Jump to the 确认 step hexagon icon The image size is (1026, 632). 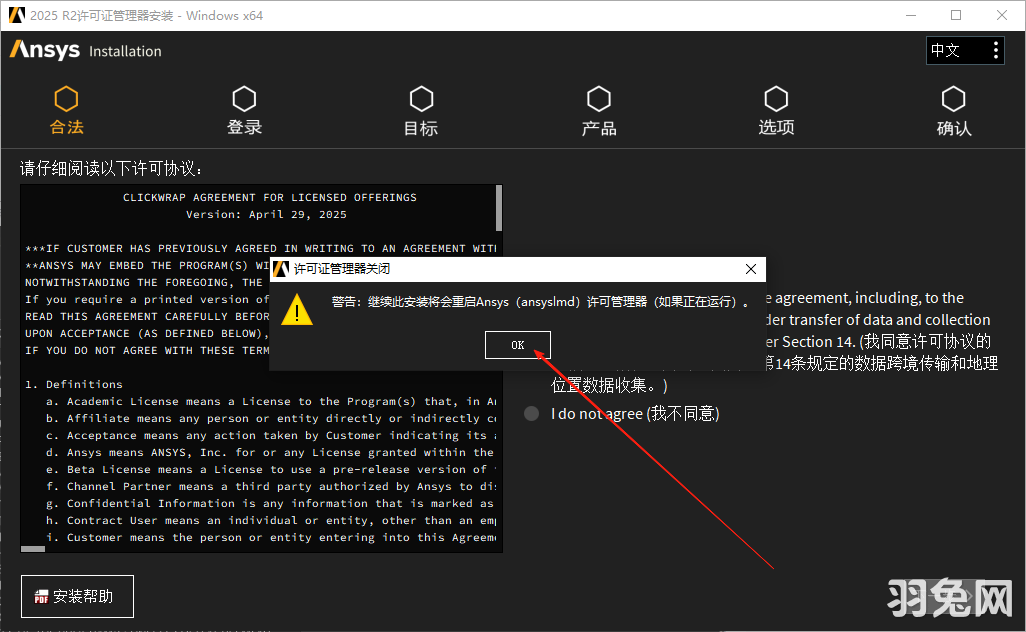953,99
